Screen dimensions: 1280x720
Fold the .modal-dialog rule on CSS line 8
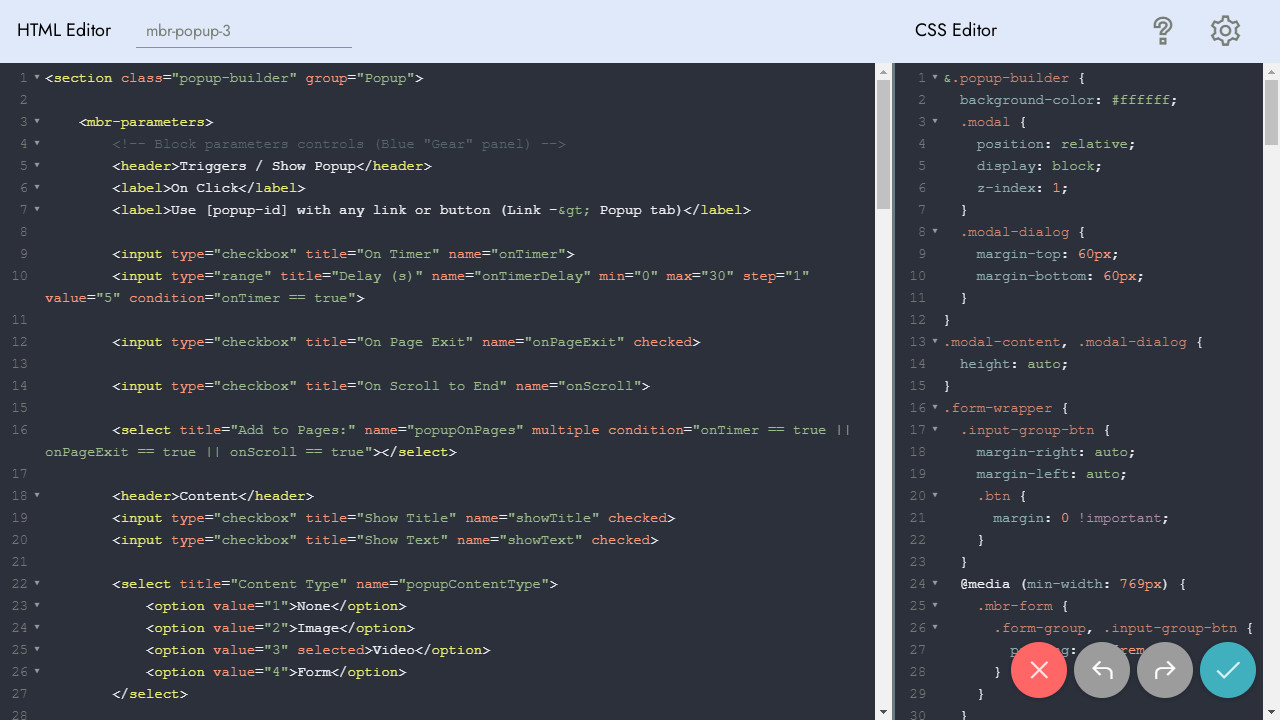[x=935, y=232]
